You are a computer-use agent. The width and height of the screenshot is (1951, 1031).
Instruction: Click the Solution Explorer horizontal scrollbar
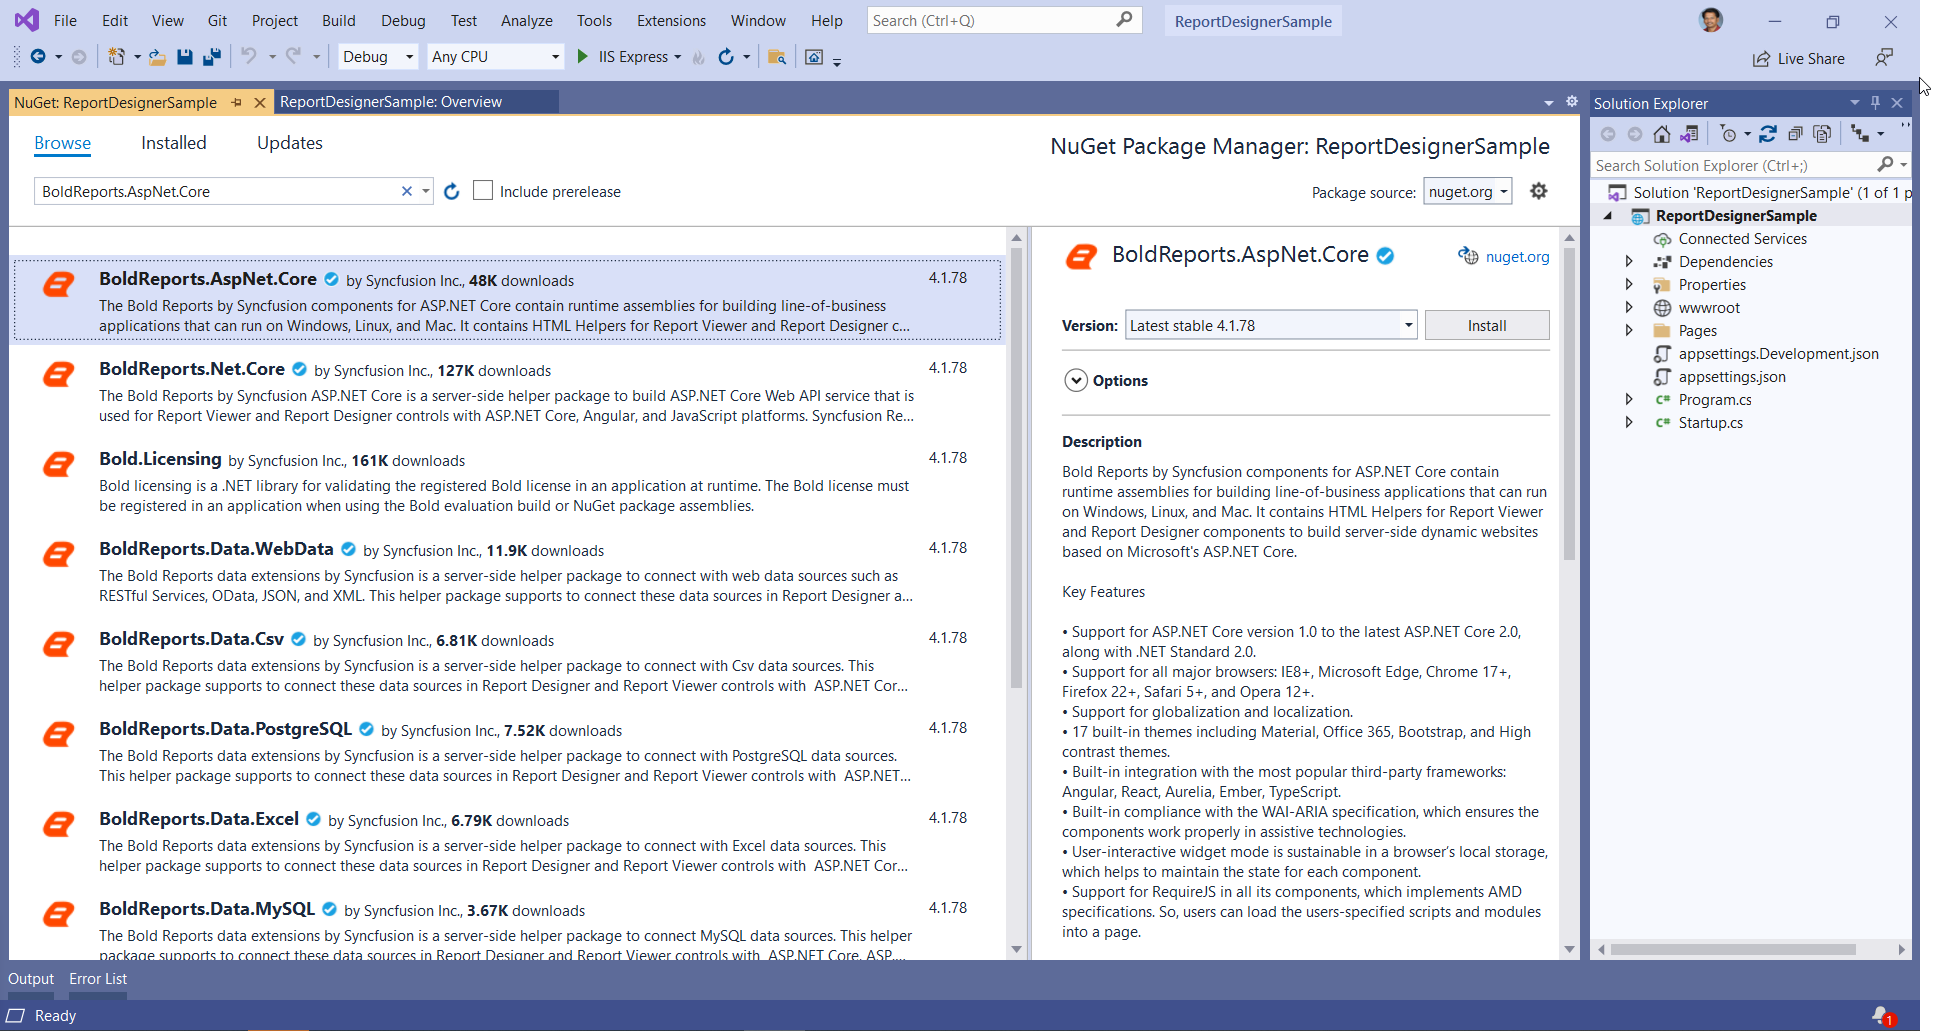(1733, 949)
